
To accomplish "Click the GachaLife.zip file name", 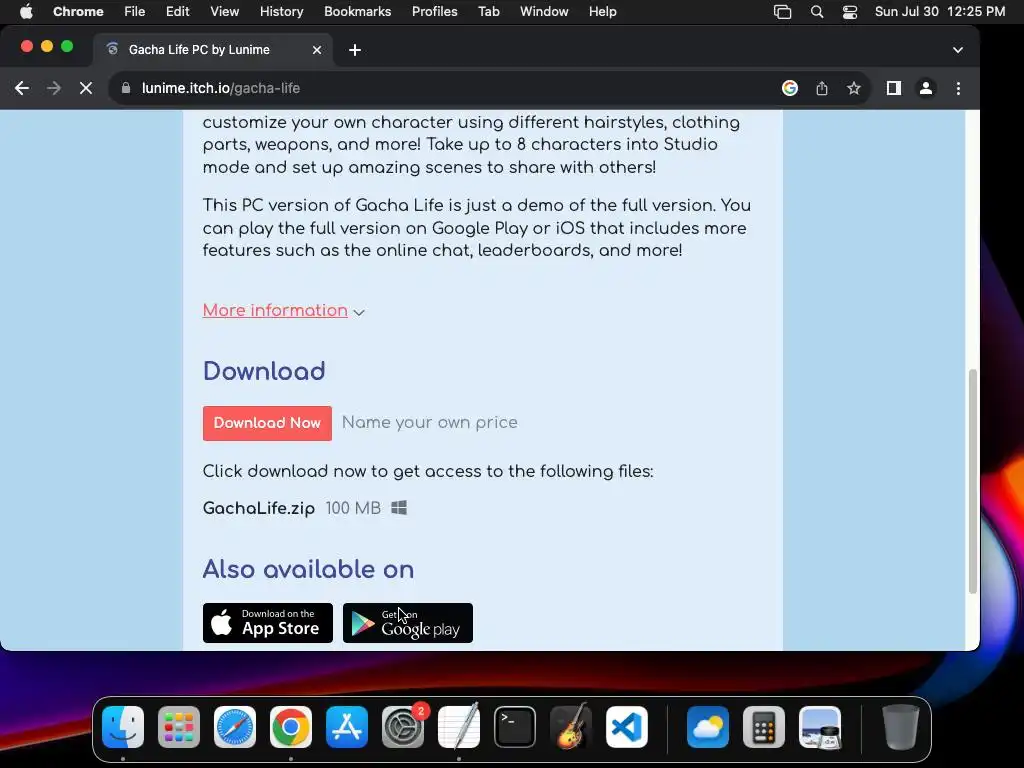I will pyautogui.click(x=259, y=508).
